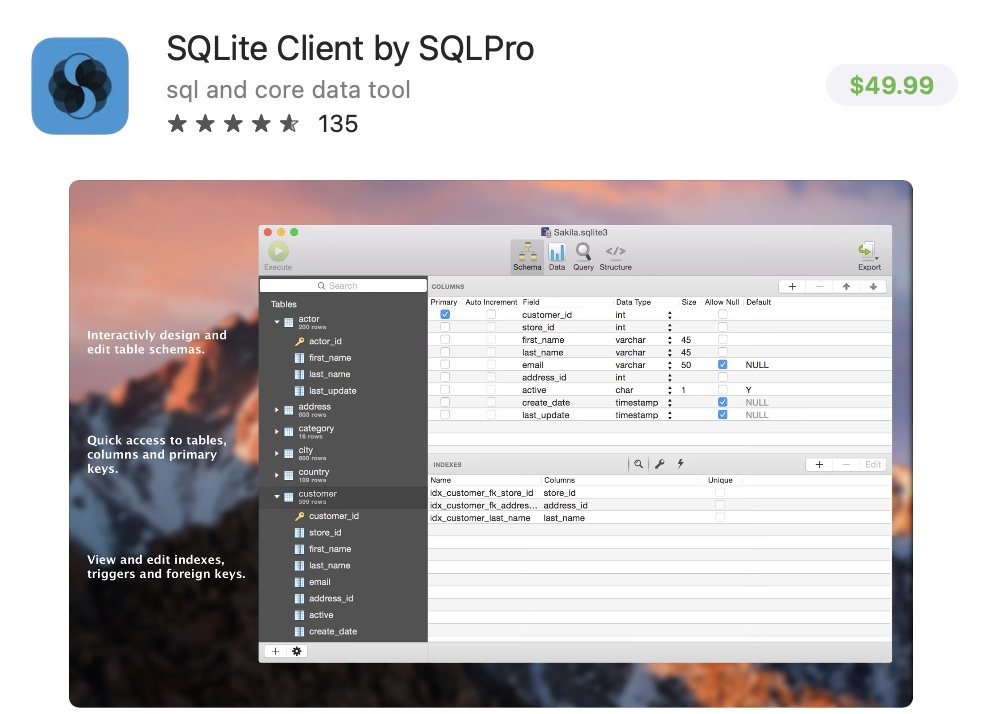The image size is (998, 714).
Task: Click the lightning triggers icon
Action: point(680,464)
